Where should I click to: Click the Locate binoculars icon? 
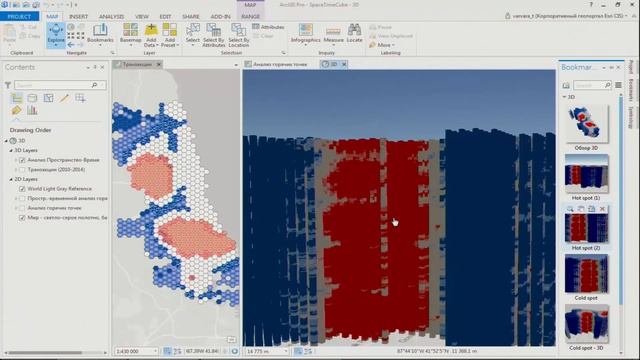click(x=354, y=30)
